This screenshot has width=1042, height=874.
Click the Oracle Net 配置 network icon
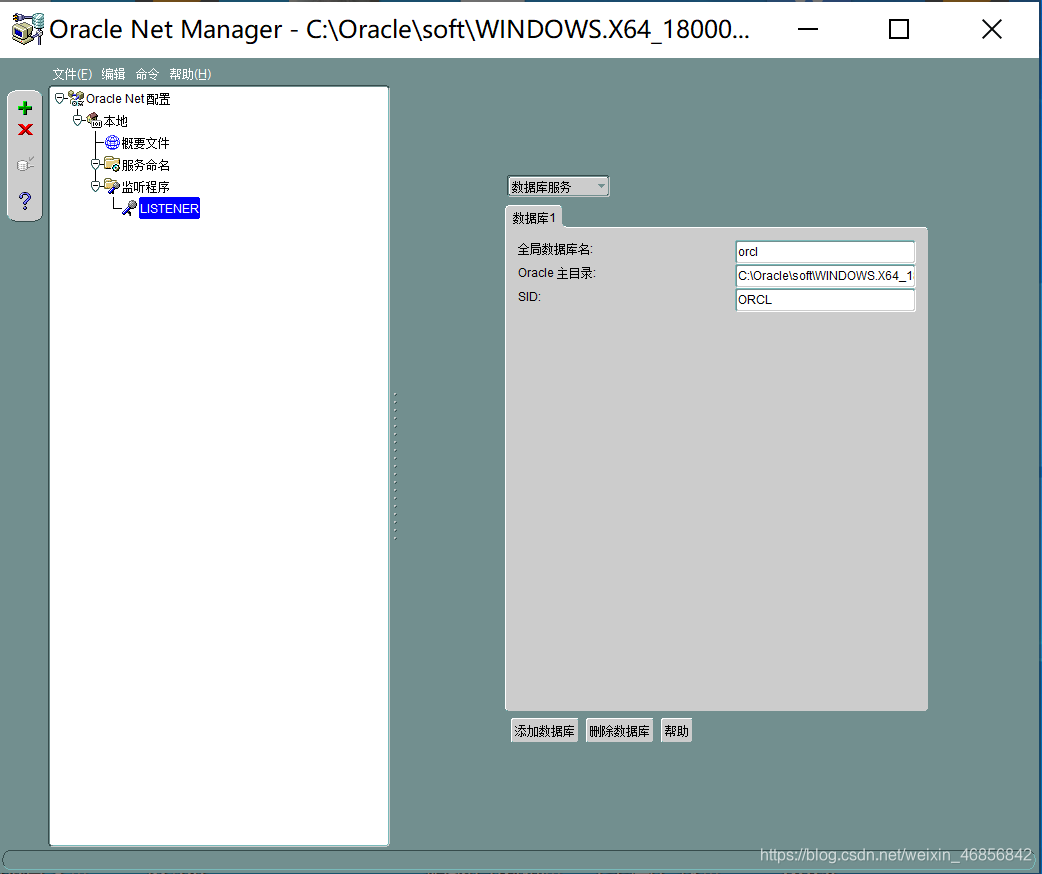click(x=76, y=99)
